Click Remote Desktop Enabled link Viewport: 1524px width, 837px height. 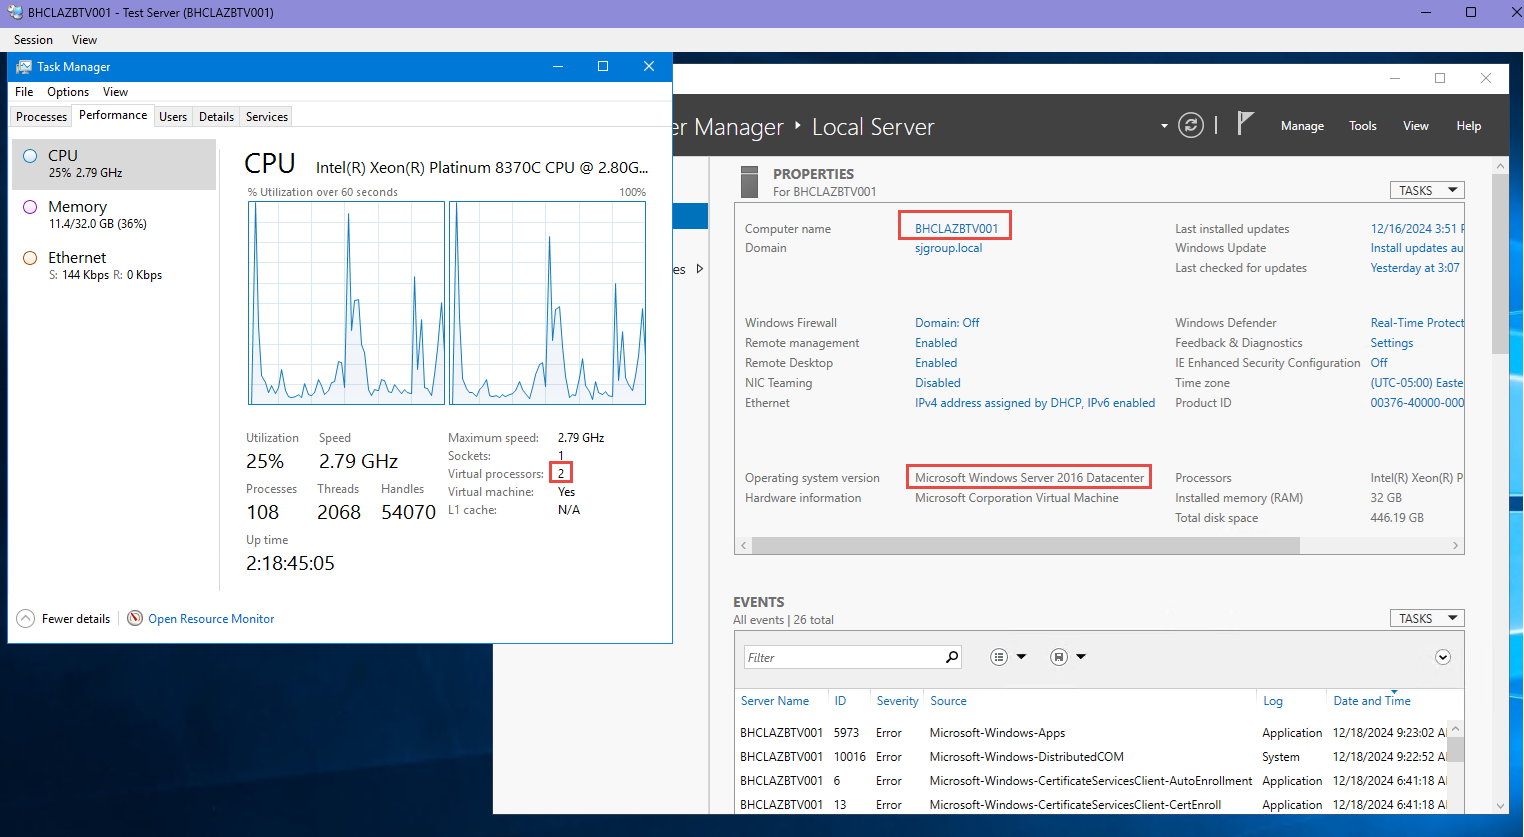tap(936, 363)
